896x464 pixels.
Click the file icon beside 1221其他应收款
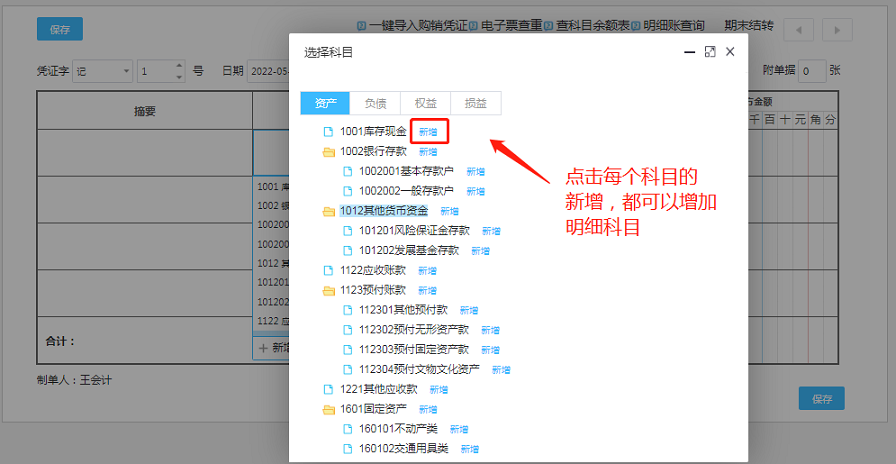coord(328,390)
